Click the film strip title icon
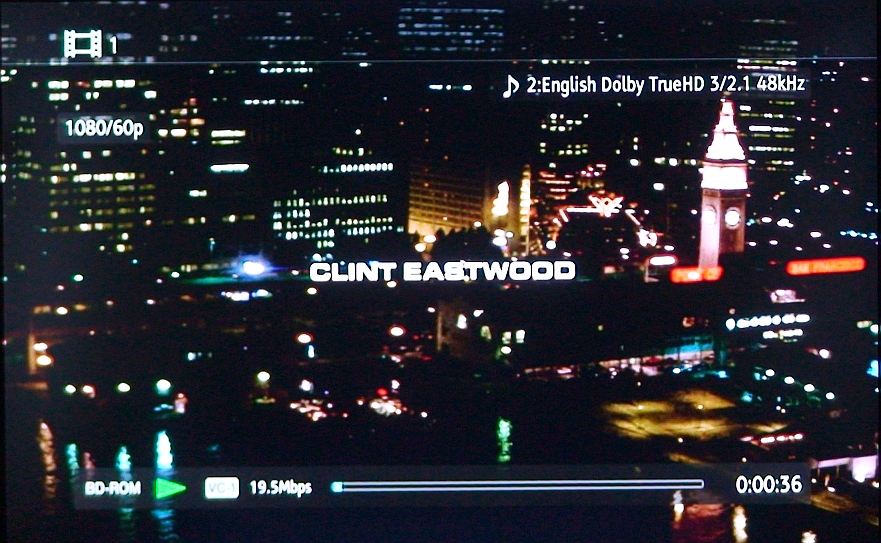The width and height of the screenshot is (881, 543). pos(83,44)
